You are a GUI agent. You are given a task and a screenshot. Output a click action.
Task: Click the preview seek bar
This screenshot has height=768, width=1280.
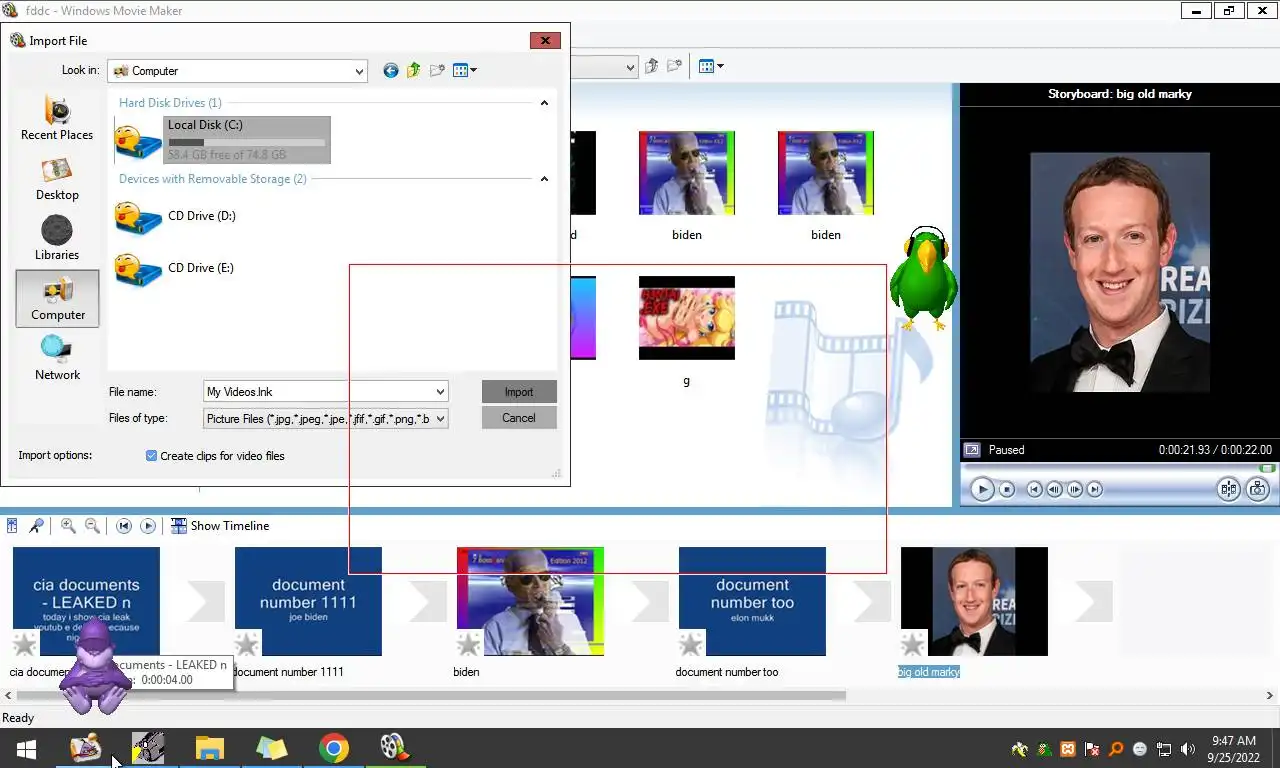tap(1118, 468)
